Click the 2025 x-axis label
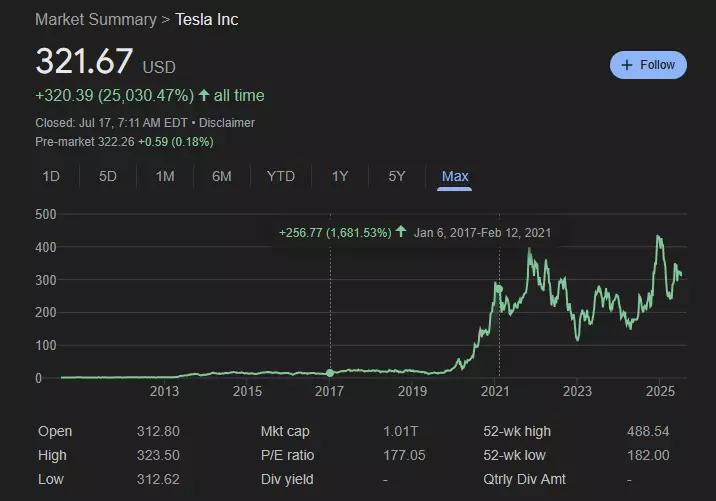 [660, 391]
